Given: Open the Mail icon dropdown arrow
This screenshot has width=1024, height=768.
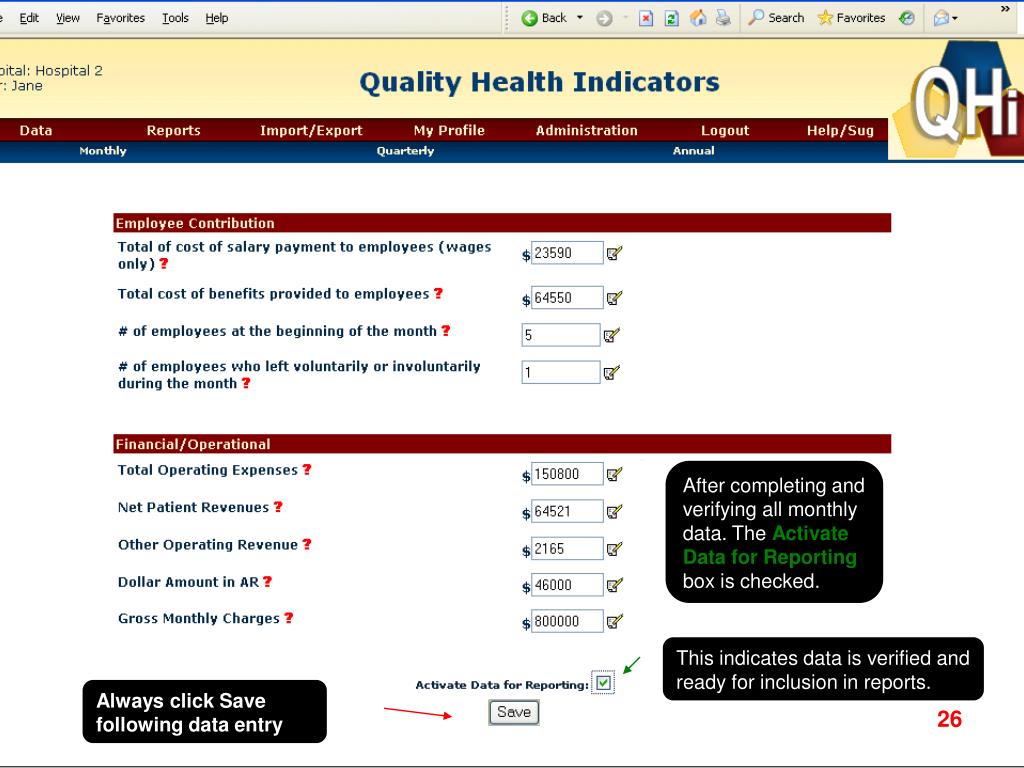Looking at the screenshot, I should click(x=955, y=18).
